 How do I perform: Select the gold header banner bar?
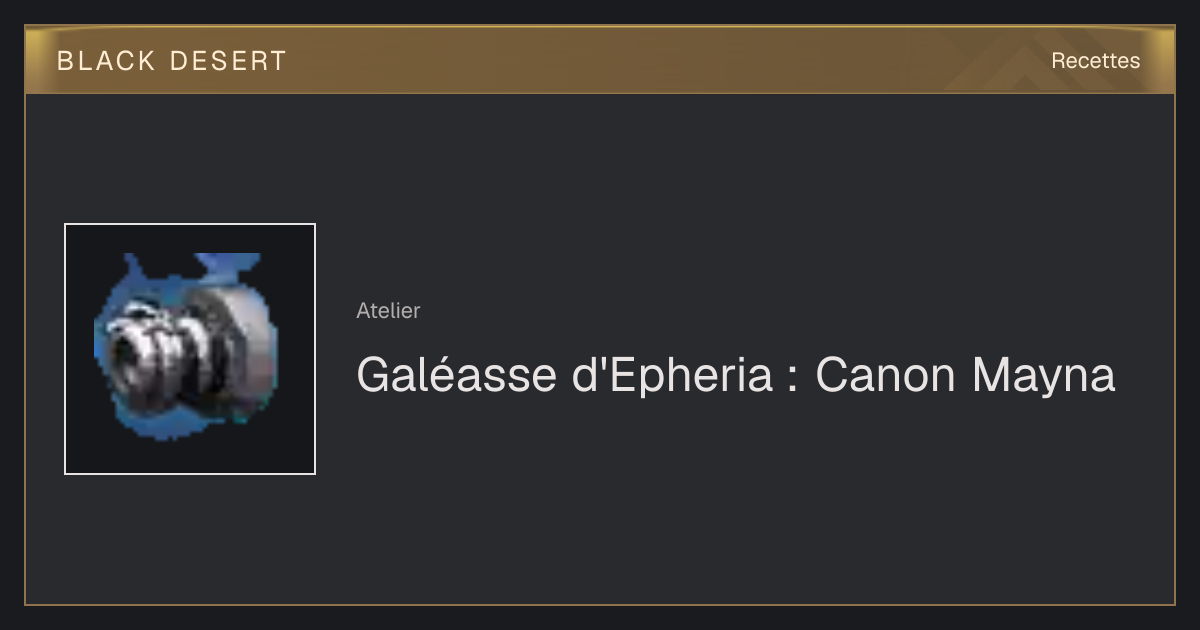pyautogui.click(x=600, y=60)
